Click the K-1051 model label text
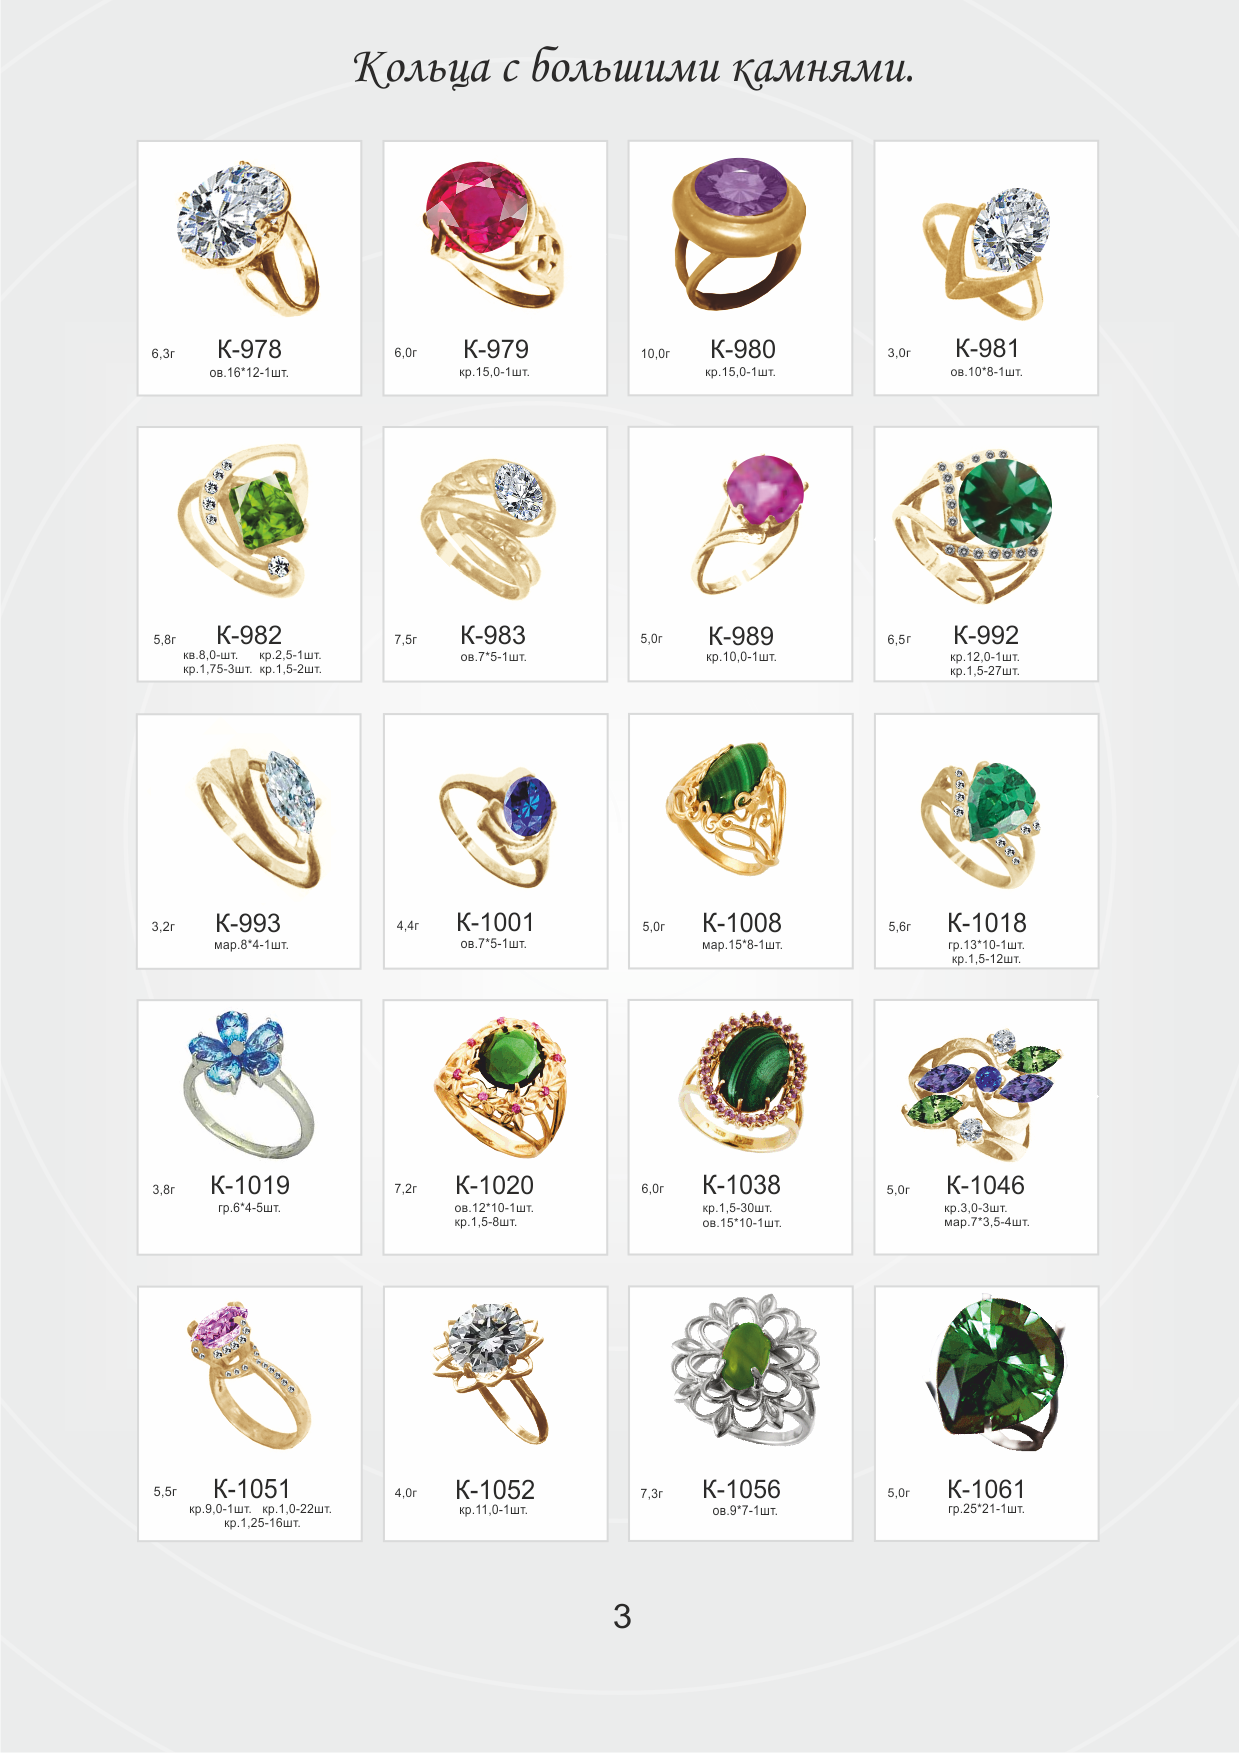The width and height of the screenshot is (1239, 1753). click(x=252, y=1488)
